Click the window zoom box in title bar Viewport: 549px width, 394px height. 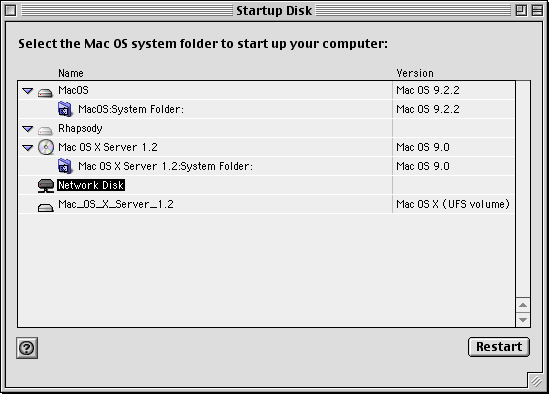point(521,11)
